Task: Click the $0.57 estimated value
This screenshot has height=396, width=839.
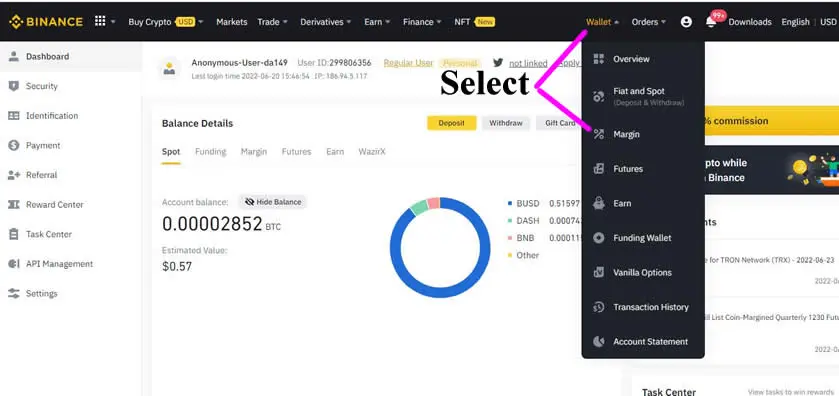Action: click(x=177, y=266)
